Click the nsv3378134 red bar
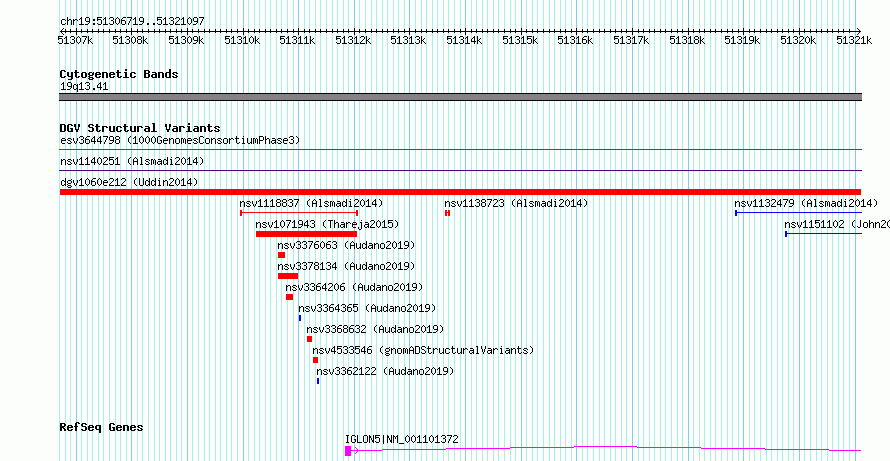The width and height of the screenshot is (890, 461). click(288, 276)
